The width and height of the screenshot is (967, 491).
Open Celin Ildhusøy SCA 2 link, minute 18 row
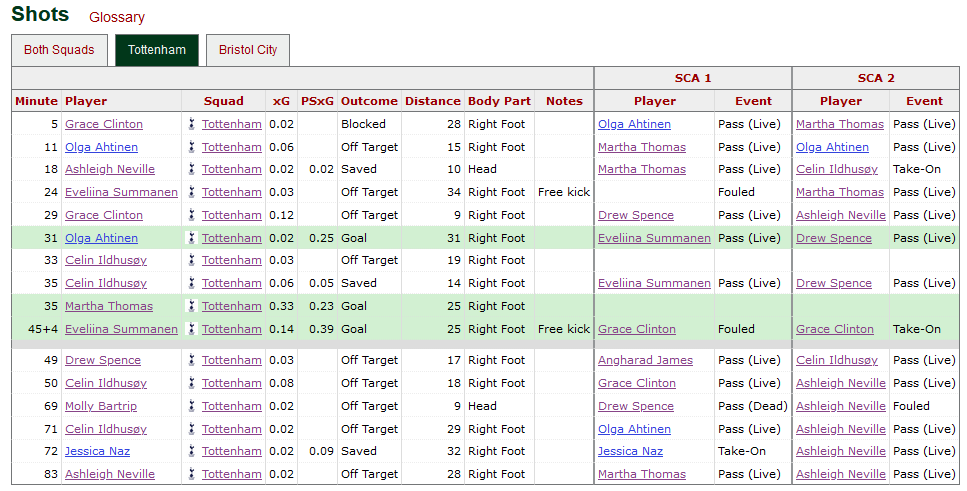pos(837,169)
